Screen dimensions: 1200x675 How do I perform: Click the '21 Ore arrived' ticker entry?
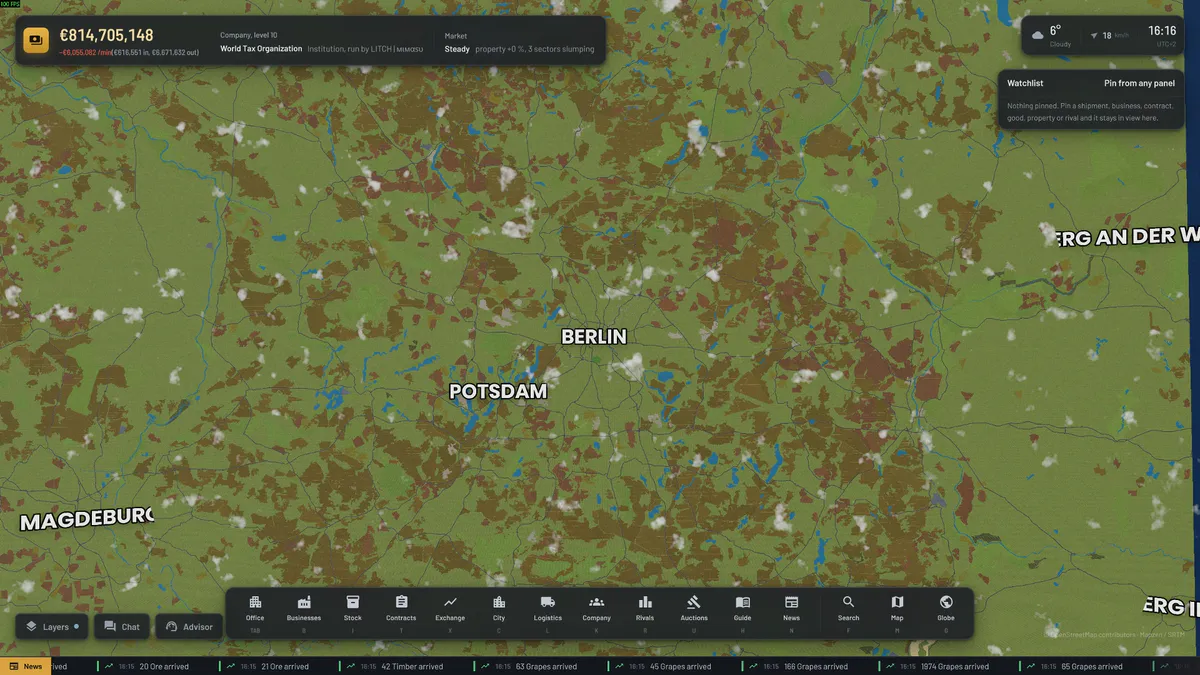click(x=264, y=666)
